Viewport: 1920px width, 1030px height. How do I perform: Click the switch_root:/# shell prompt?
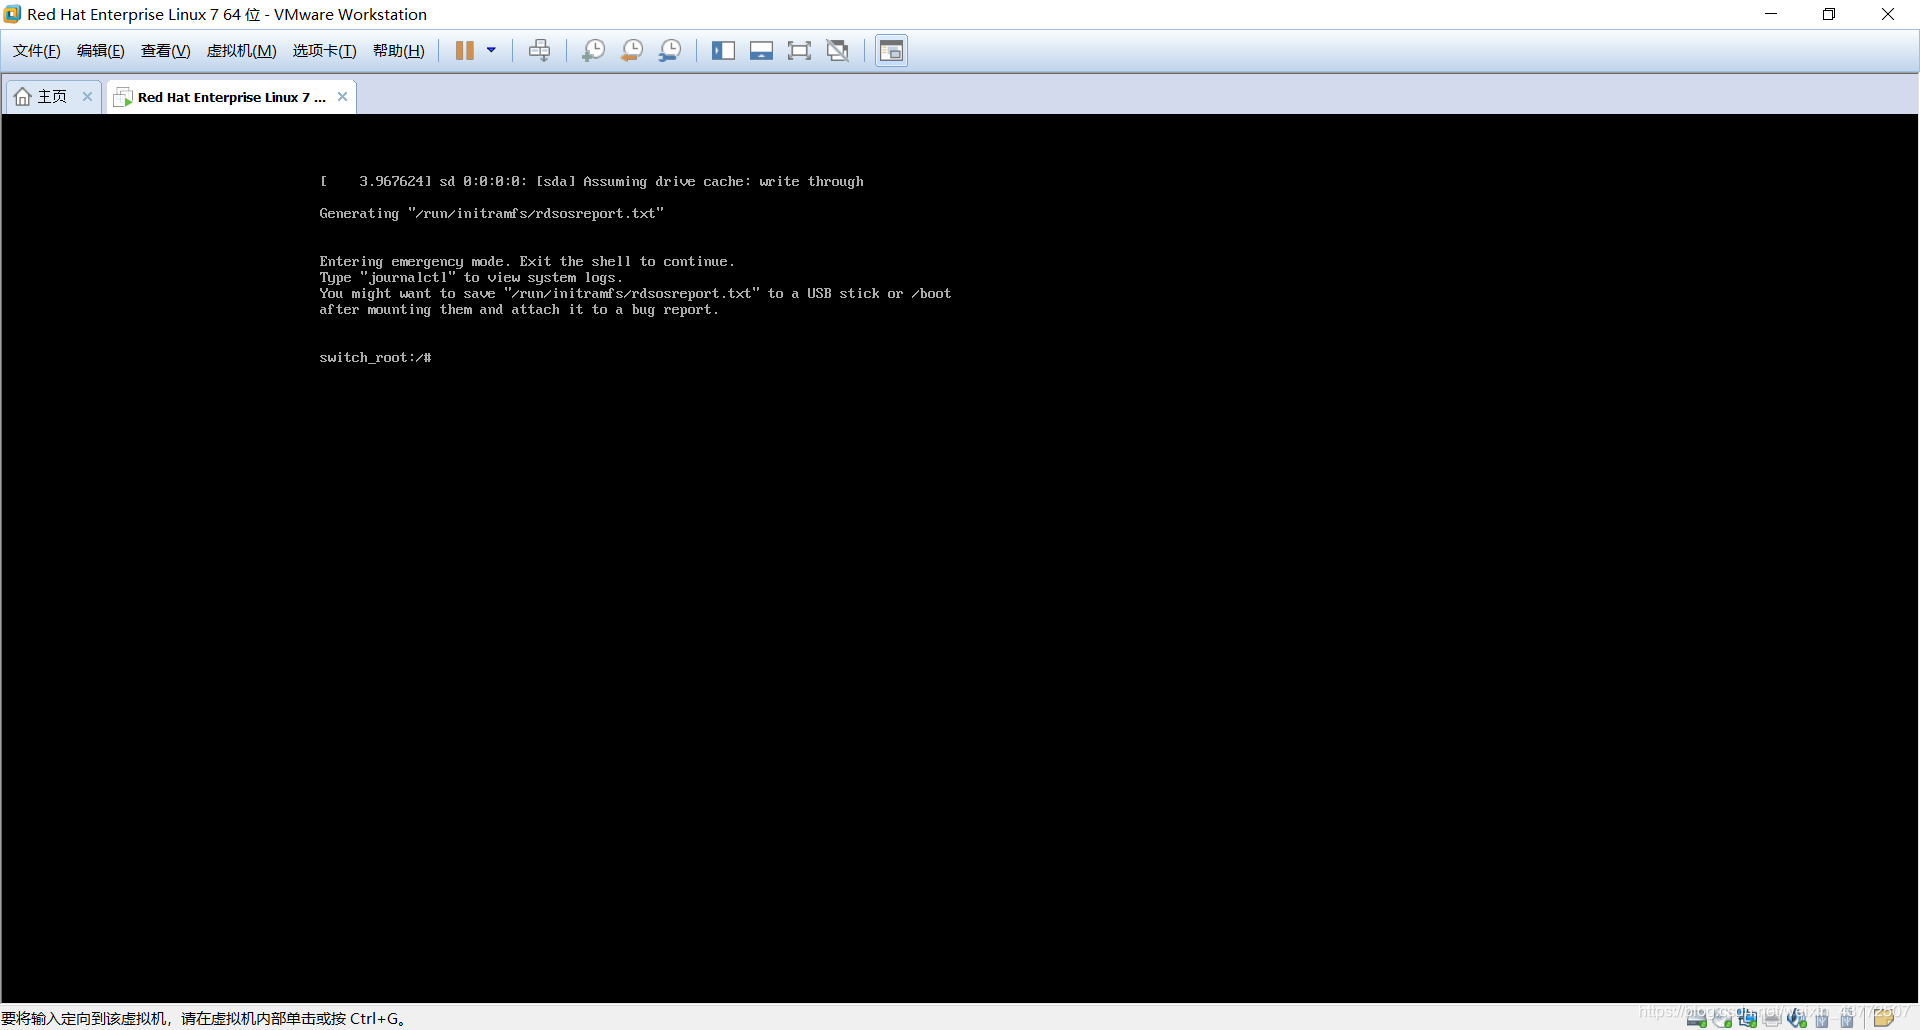point(375,357)
